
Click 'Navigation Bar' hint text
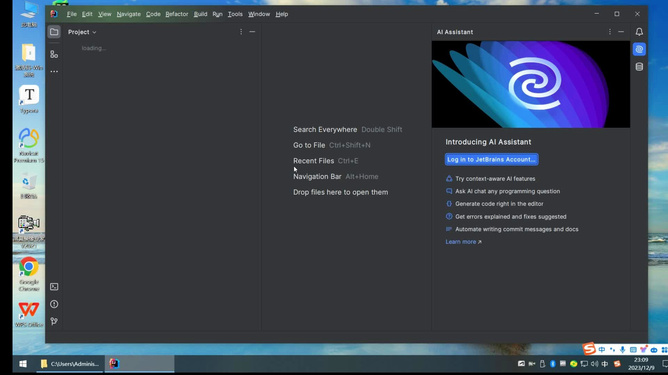pyautogui.click(x=317, y=176)
